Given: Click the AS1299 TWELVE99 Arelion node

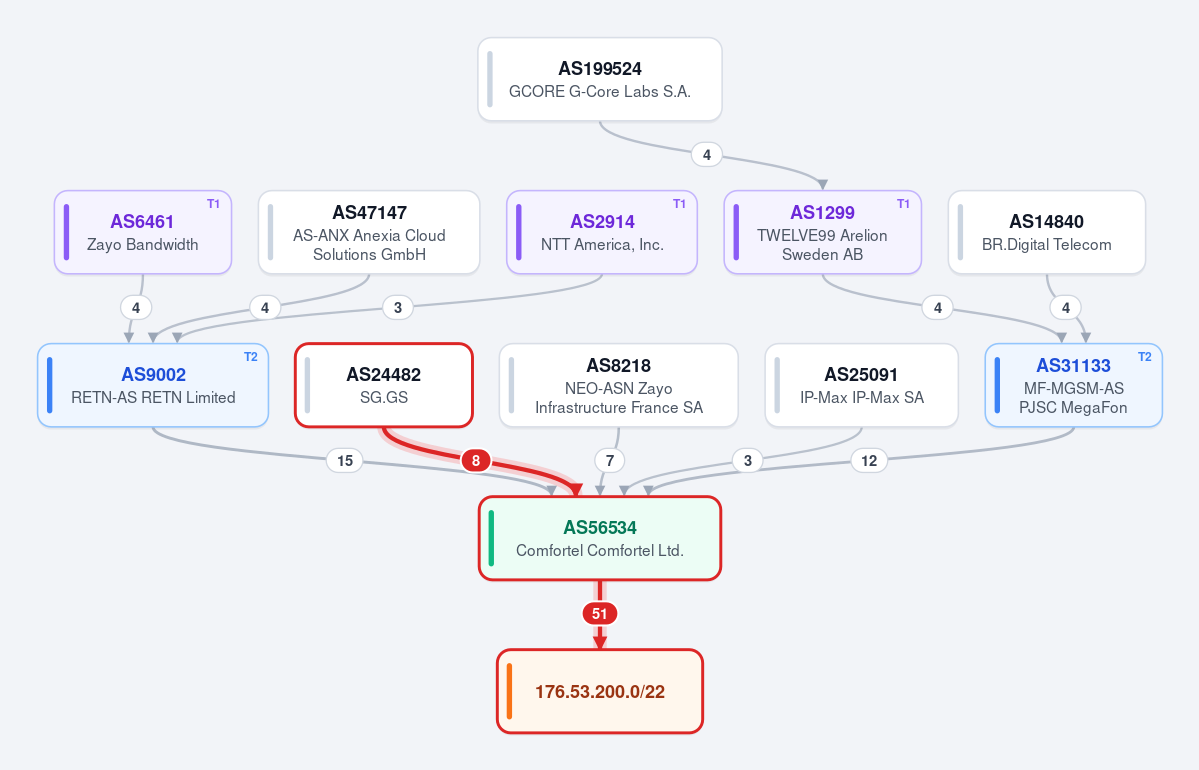Looking at the screenshot, I should pyautogui.click(x=823, y=232).
